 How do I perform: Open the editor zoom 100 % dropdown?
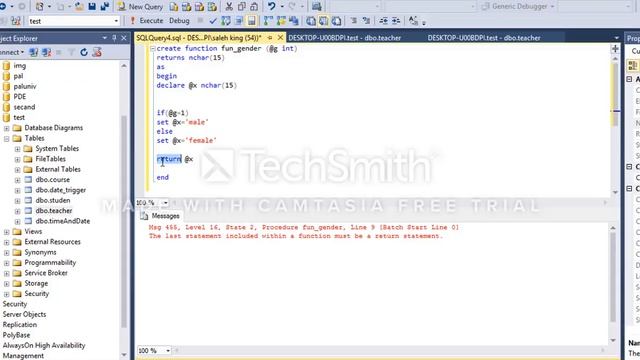coord(165,202)
